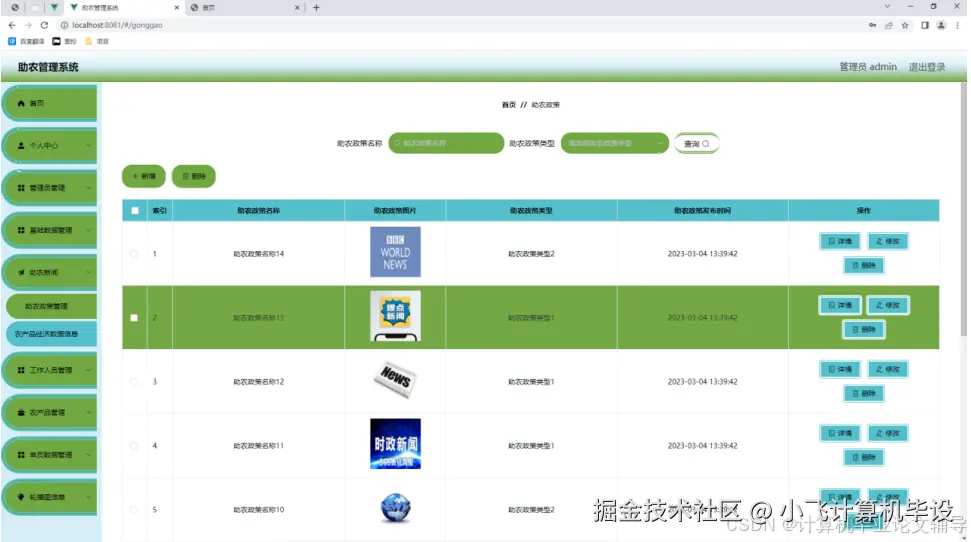The height and width of the screenshot is (542, 971).
Task: Click the 个人中心 person icon in sidebar
Action: coord(21,146)
